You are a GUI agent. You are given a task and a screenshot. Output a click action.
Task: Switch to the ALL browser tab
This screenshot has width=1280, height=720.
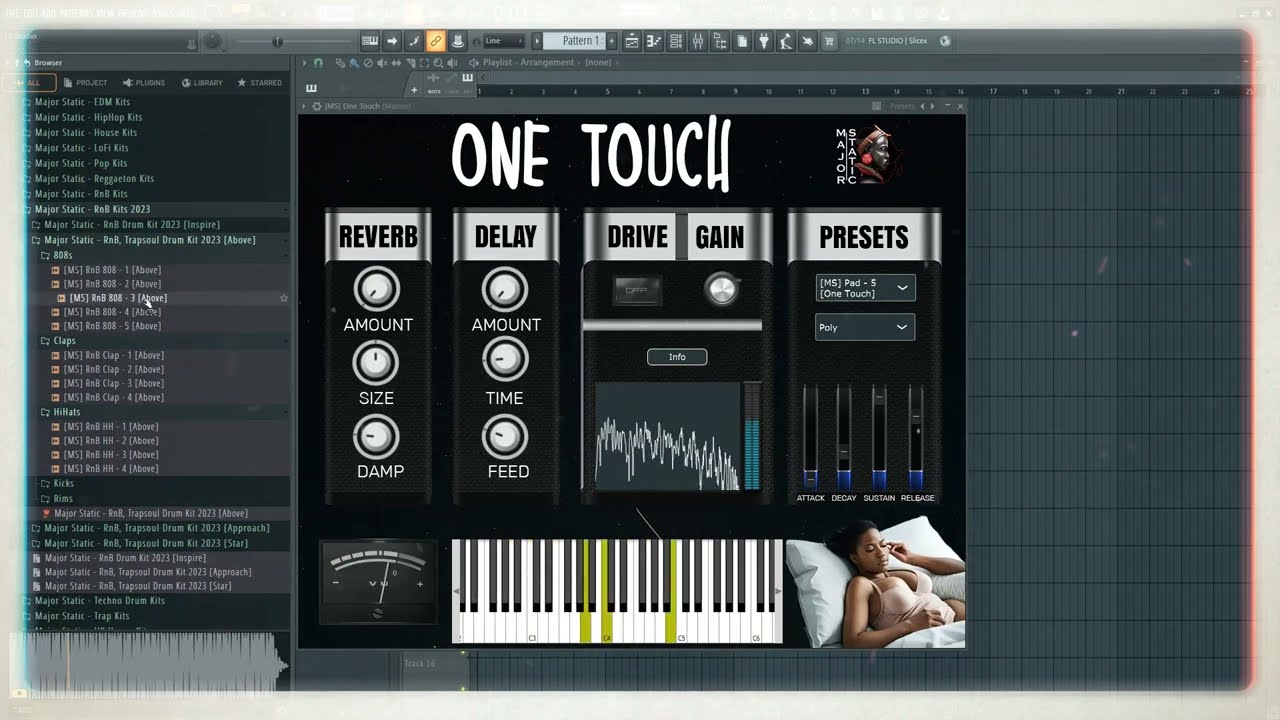pyautogui.click(x=29, y=82)
